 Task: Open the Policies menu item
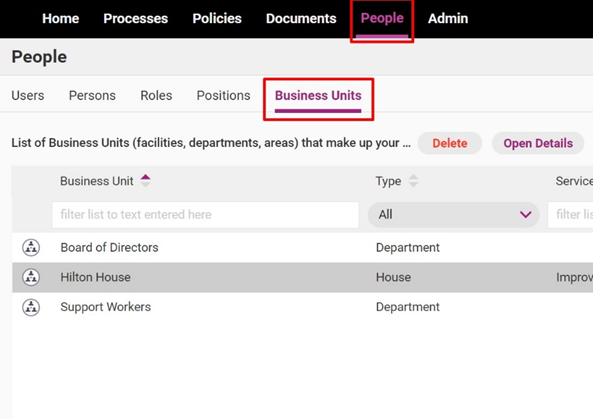coord(217,18)
